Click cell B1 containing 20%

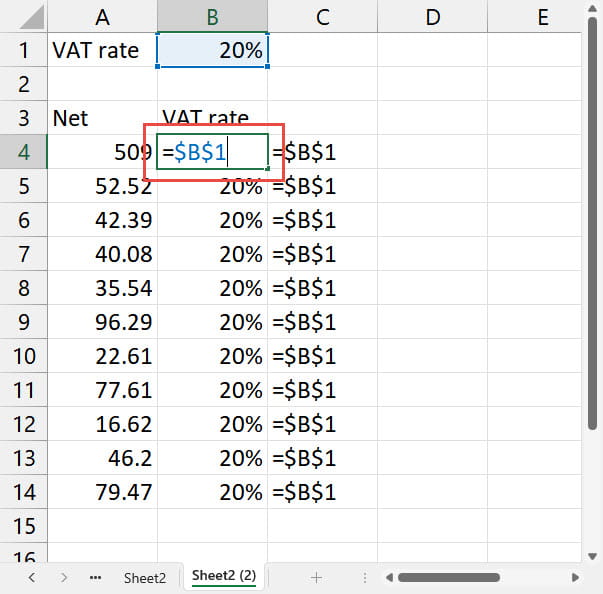click(x=212, y=50)
